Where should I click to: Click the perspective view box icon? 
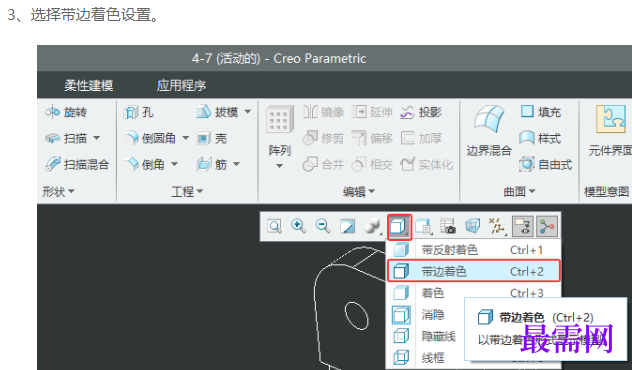[x=473, y=226]
